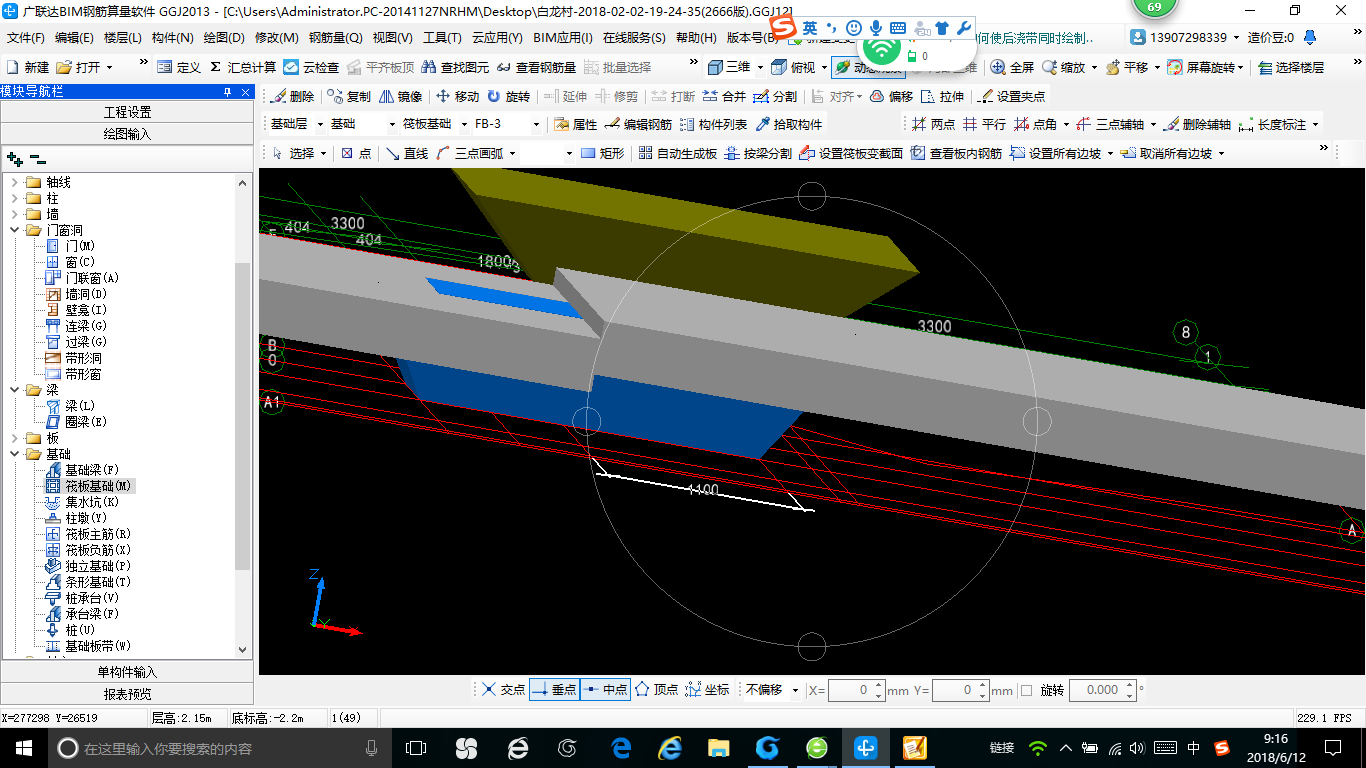The width and height of the screenshot is (1366, 768).
Task: Open the 工程设置 navigation section
Action: [127, 112]
